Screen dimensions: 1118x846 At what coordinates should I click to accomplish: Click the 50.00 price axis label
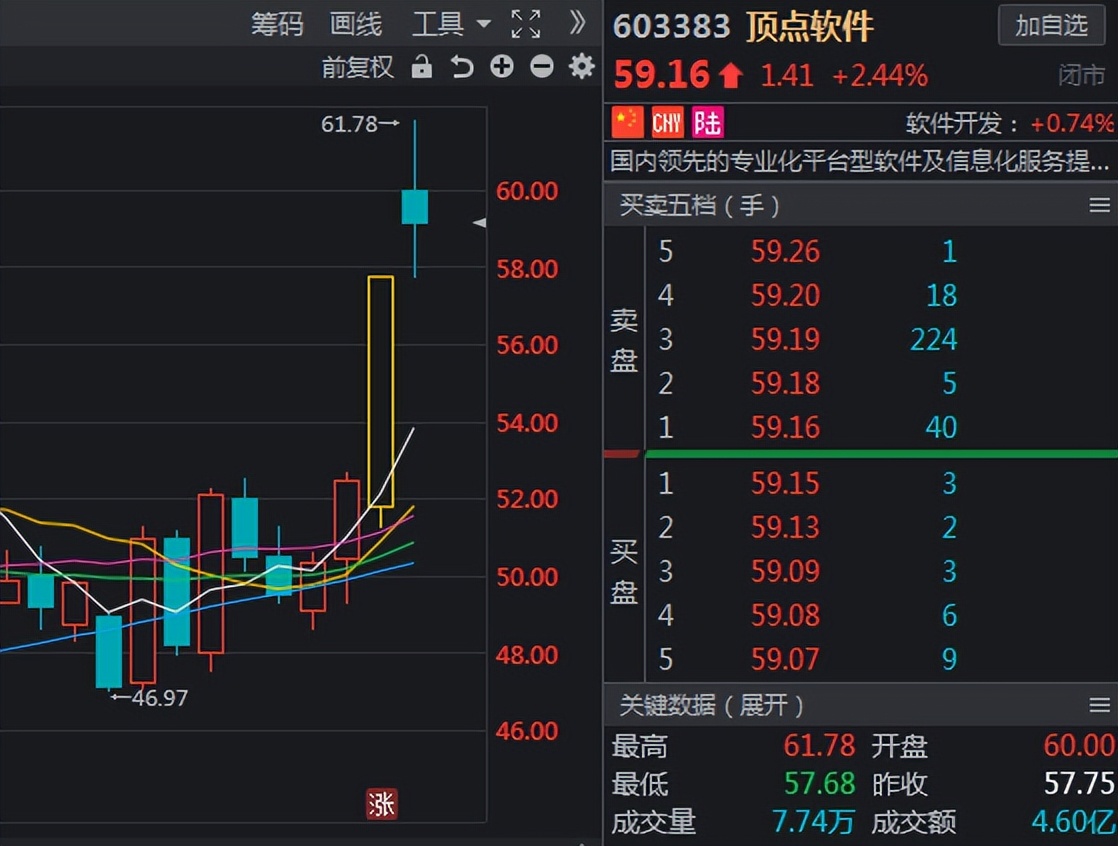[x=527, y=577]
